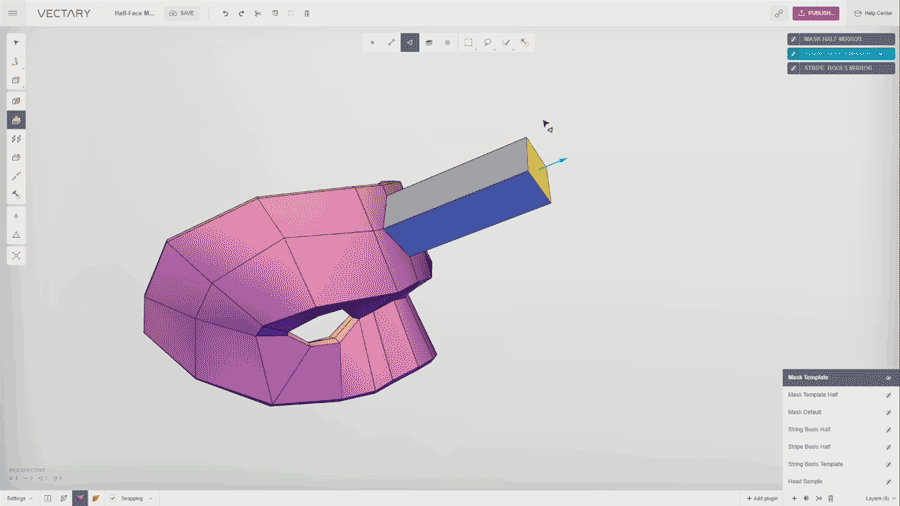Select the lasso selection tool
900x506 pixels.
(487, 42)
